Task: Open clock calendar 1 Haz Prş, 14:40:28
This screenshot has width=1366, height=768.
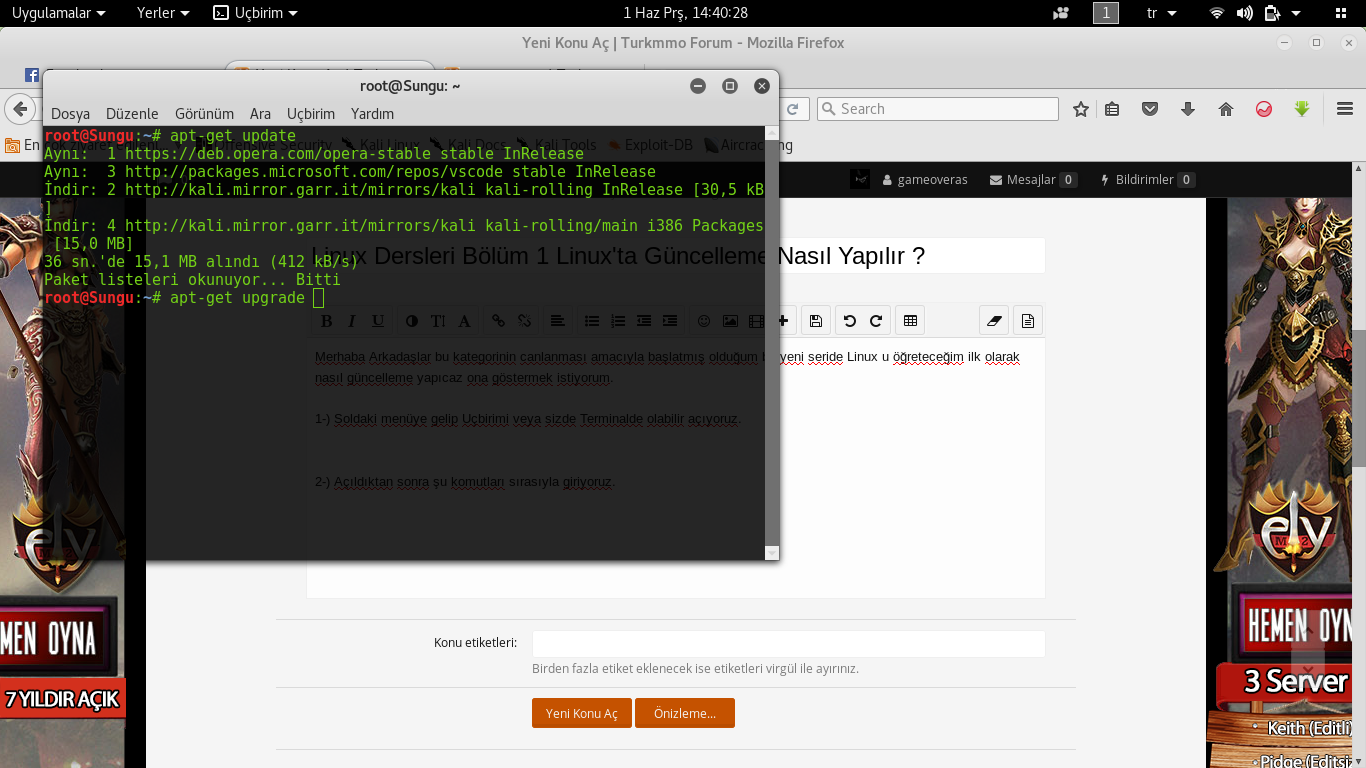Action: point(685,13)
